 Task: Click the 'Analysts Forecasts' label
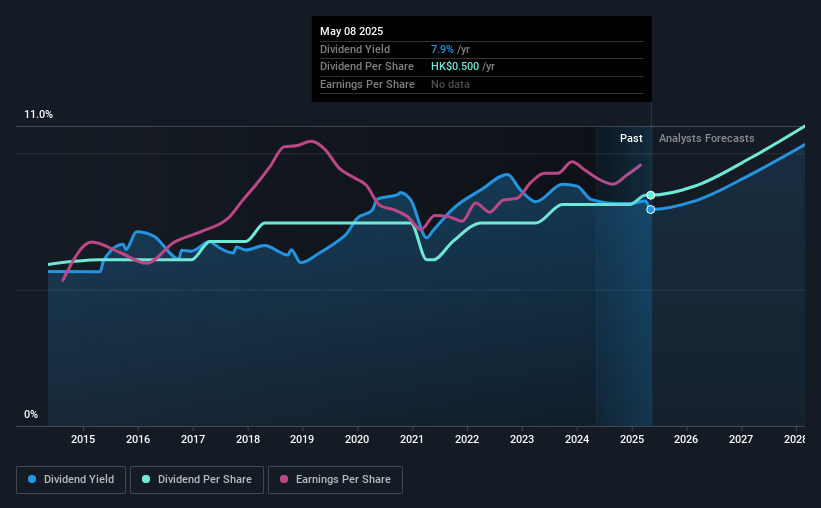coord(706,138)
